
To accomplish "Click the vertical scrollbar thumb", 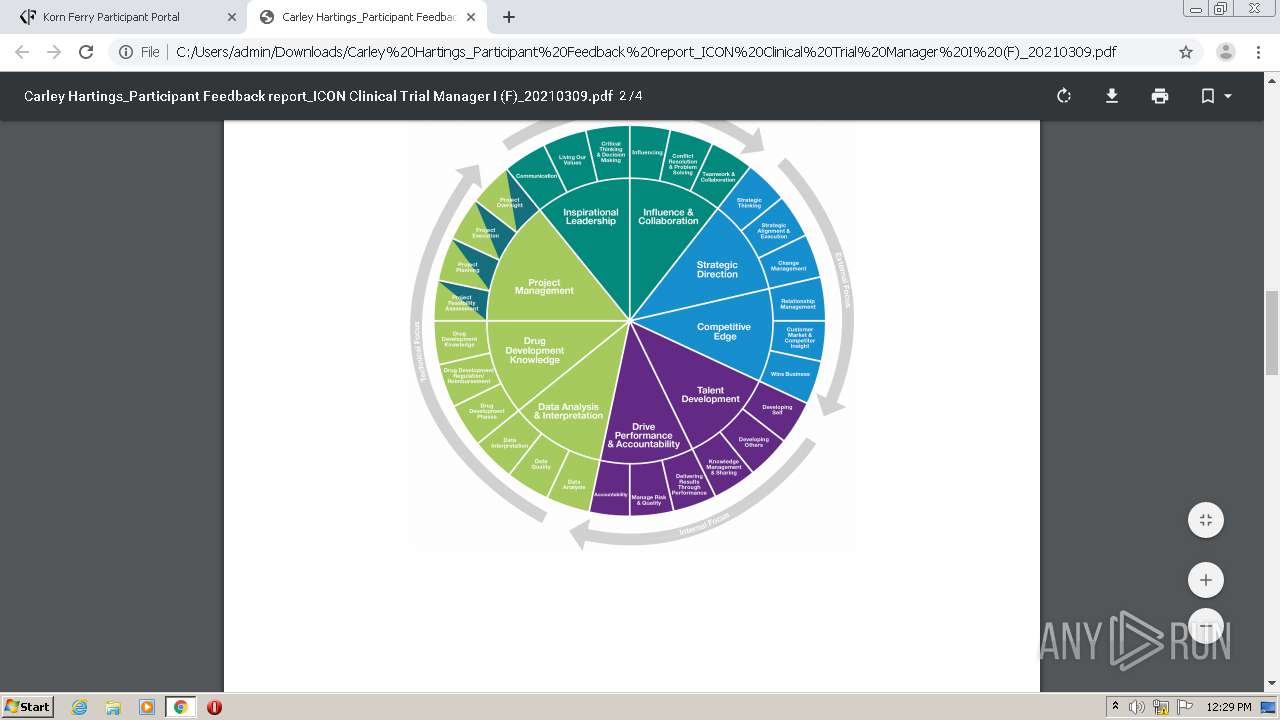I will click(1271, 334).
